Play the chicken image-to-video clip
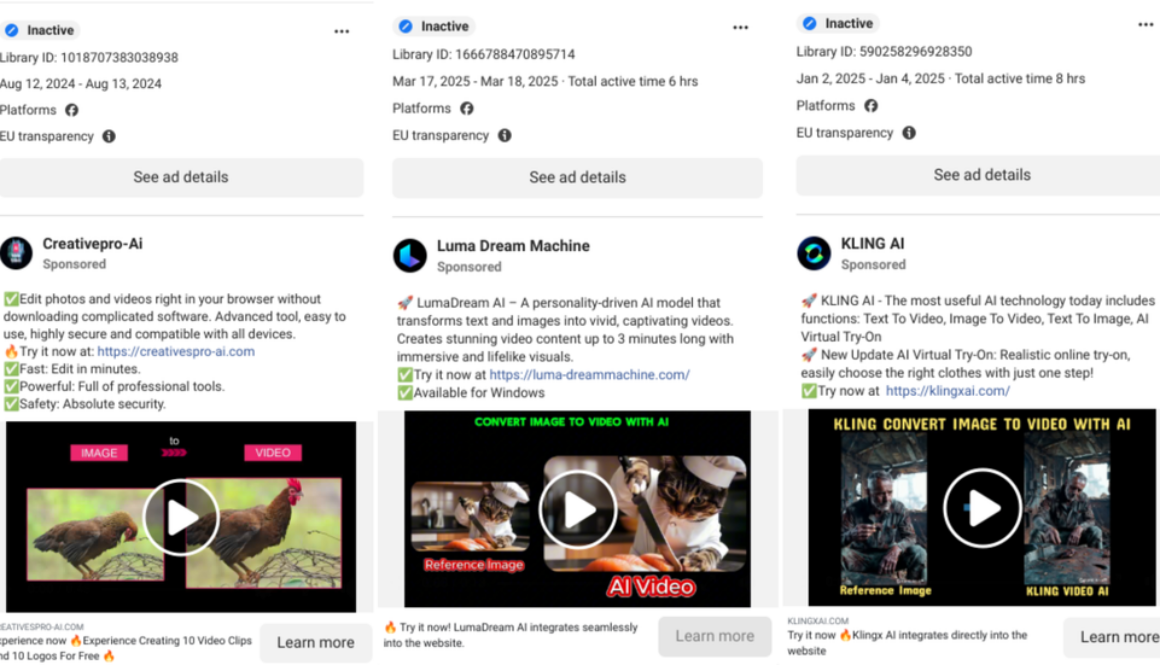 point(181,517)
